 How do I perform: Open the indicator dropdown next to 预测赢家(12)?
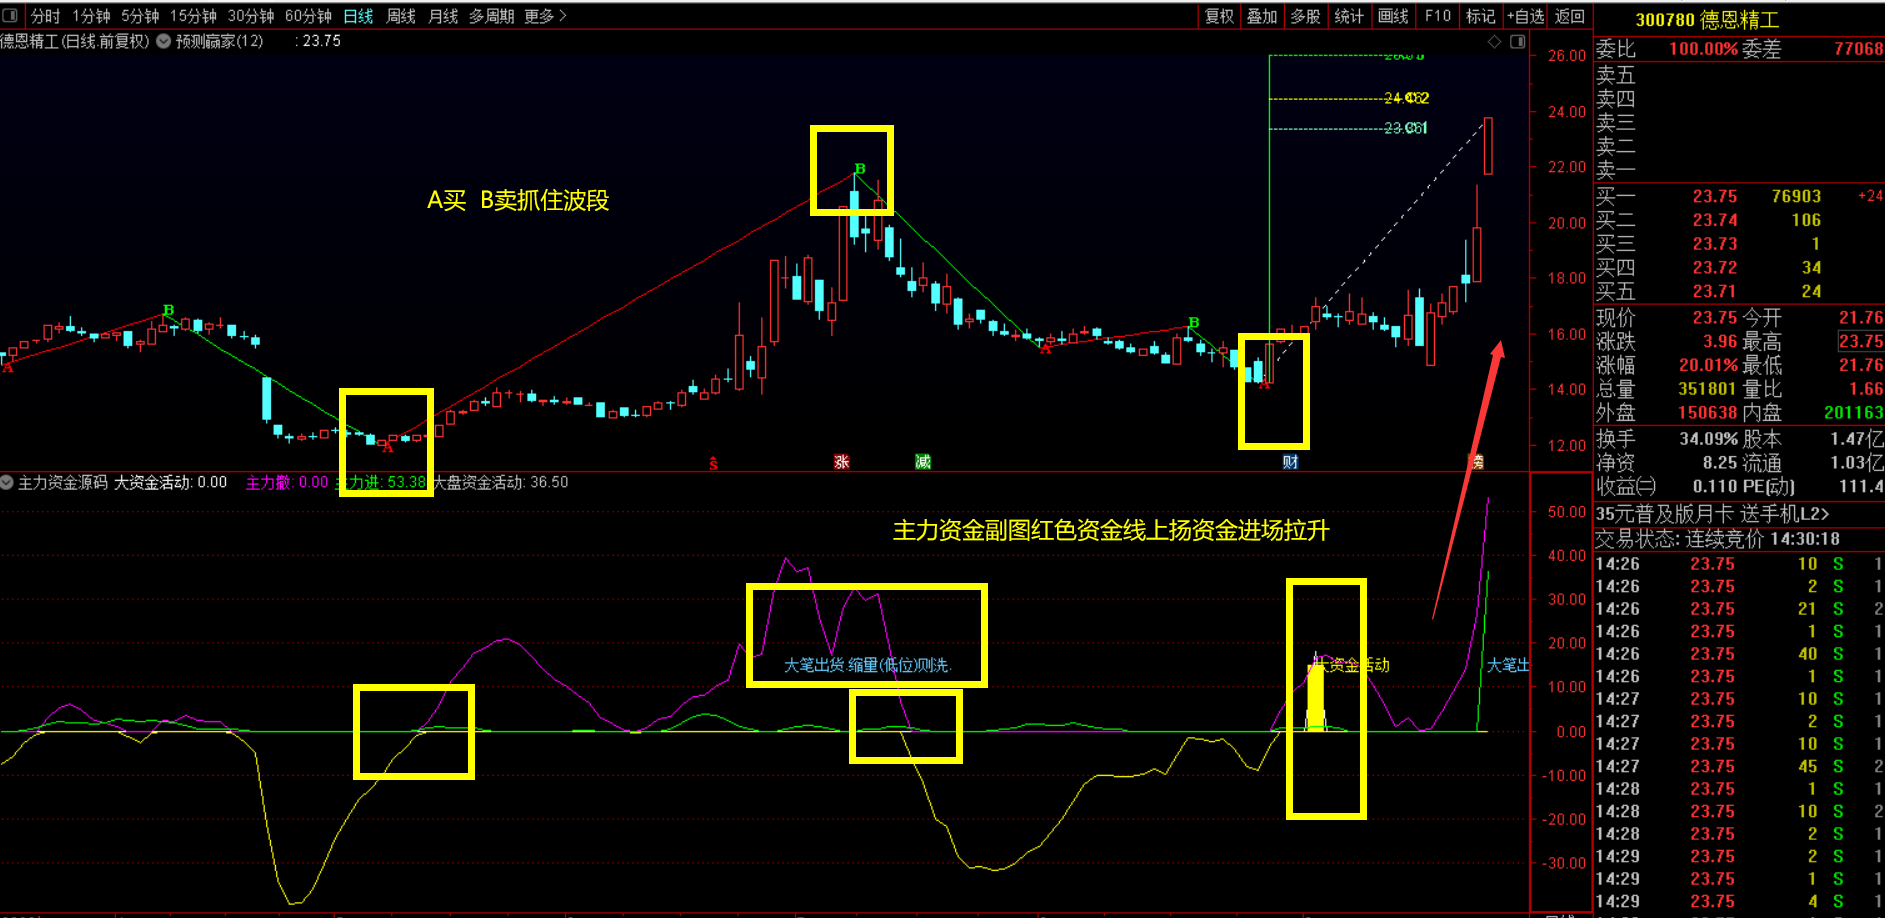coord(163,41)
